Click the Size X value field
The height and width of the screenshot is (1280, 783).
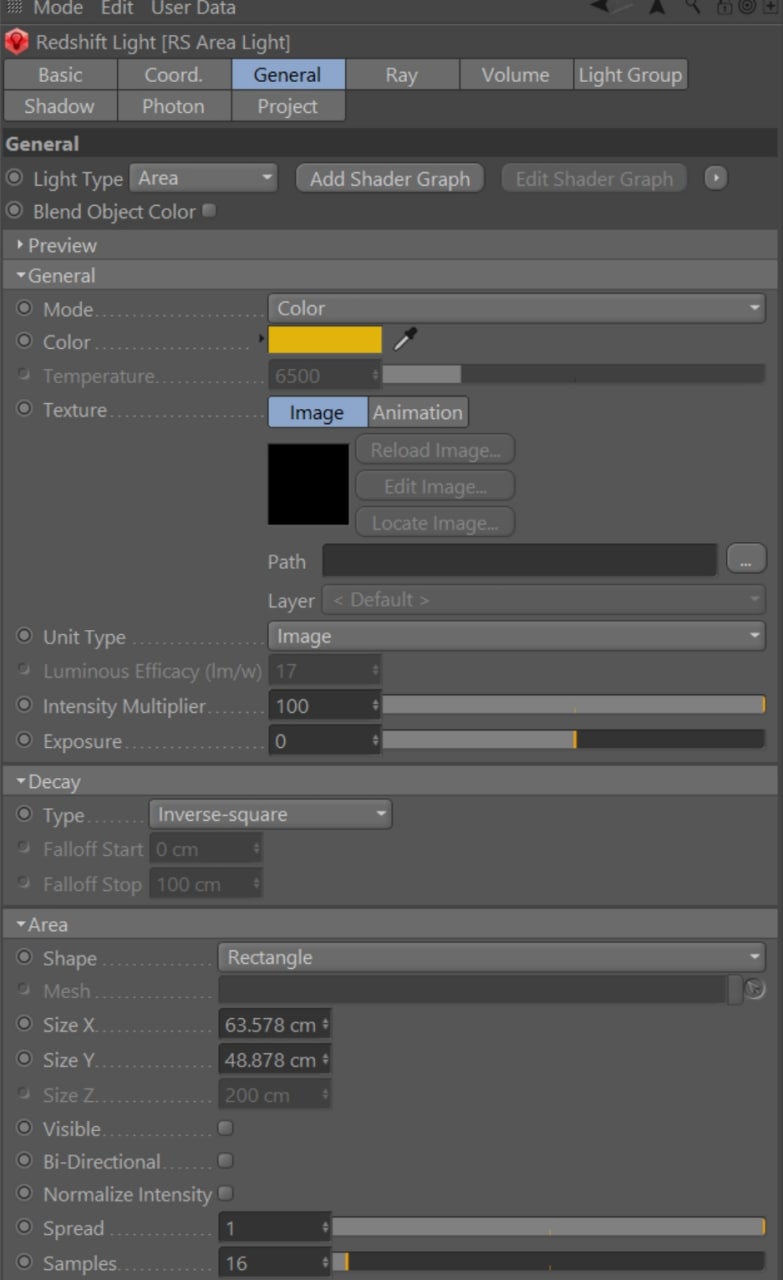point(275,1025)
